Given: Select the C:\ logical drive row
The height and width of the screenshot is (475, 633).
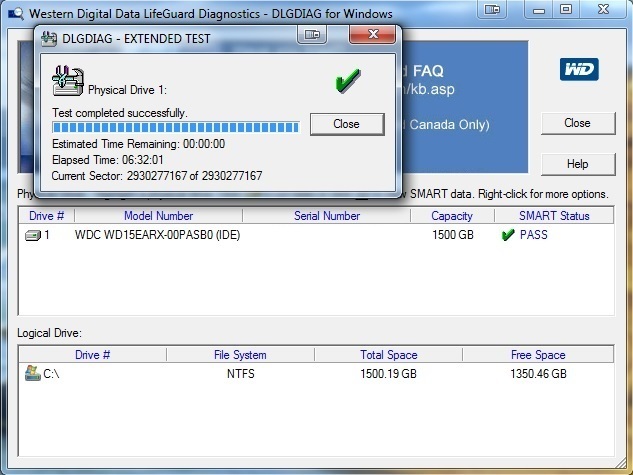Looking at the screenshot, I should pyautogui.click(x=316, y=374).
